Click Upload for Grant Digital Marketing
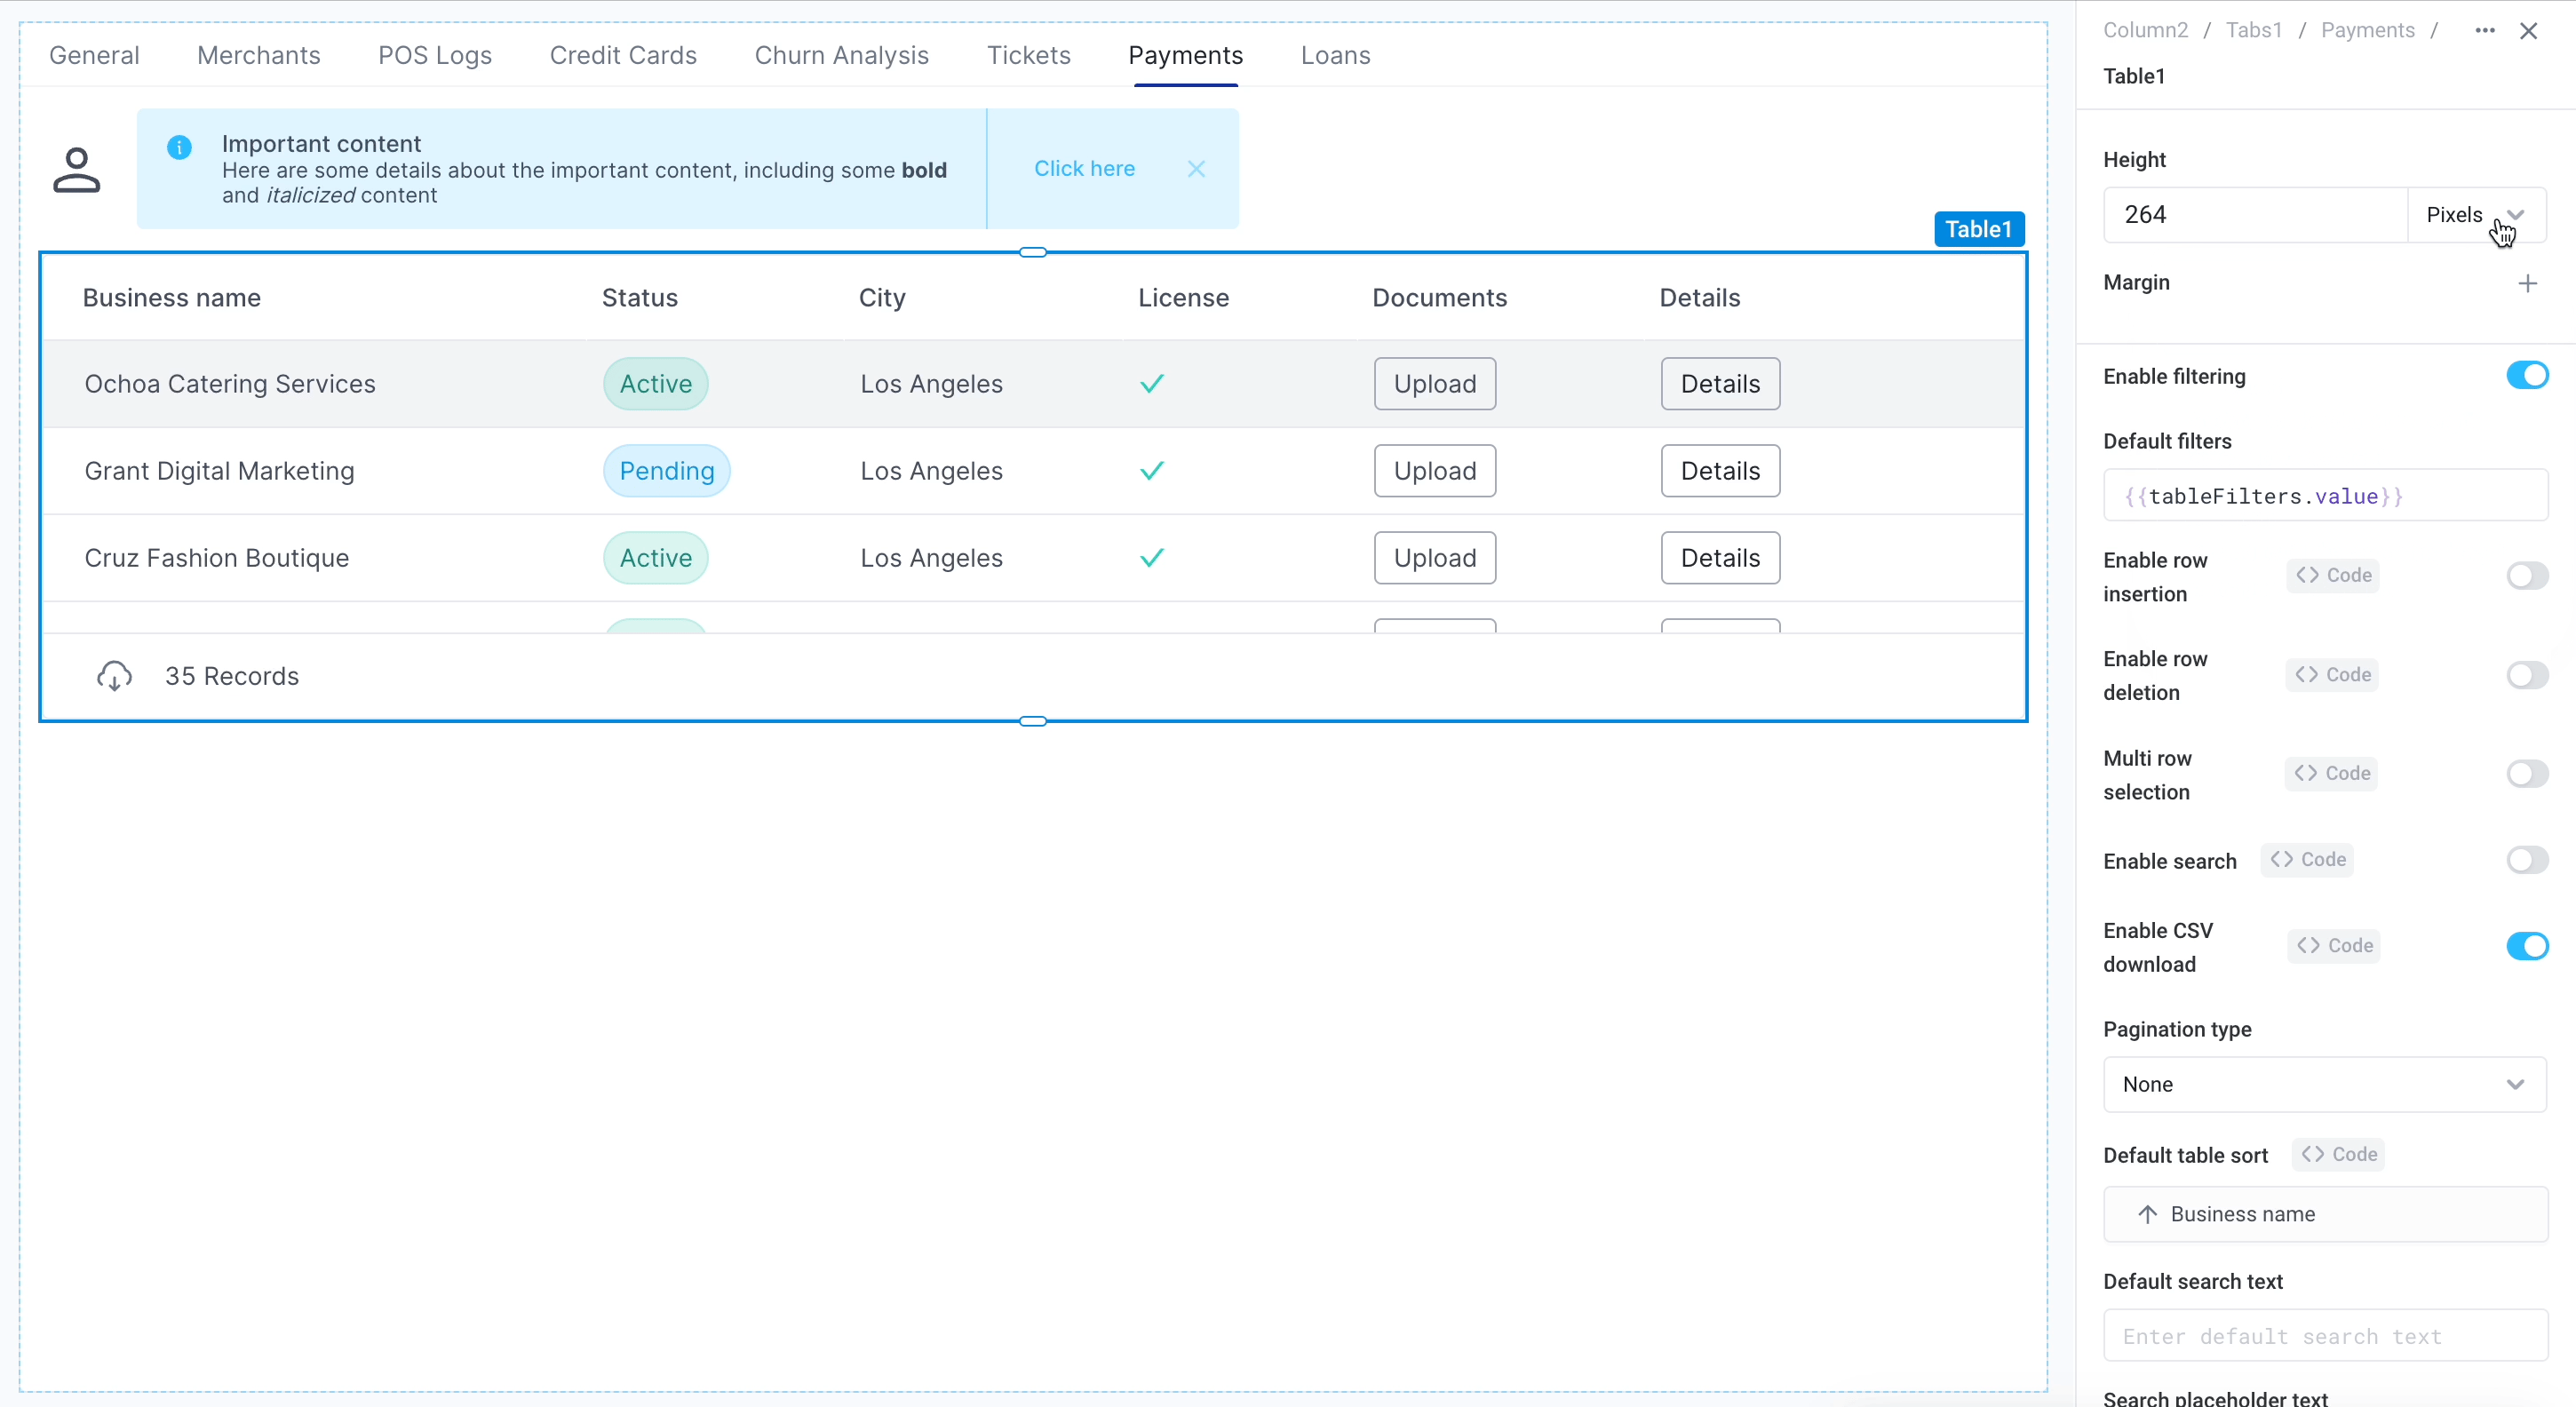 (1434, 471)
